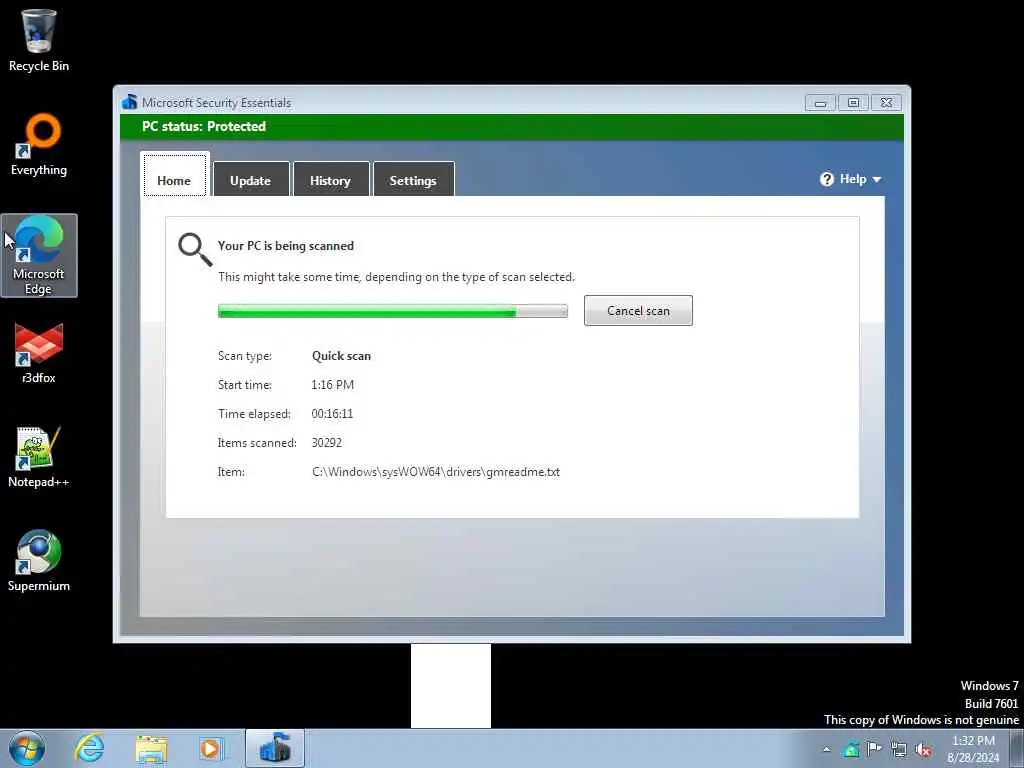
Task: Click the 'Scan type:' label
Action: tap(245, 356)
